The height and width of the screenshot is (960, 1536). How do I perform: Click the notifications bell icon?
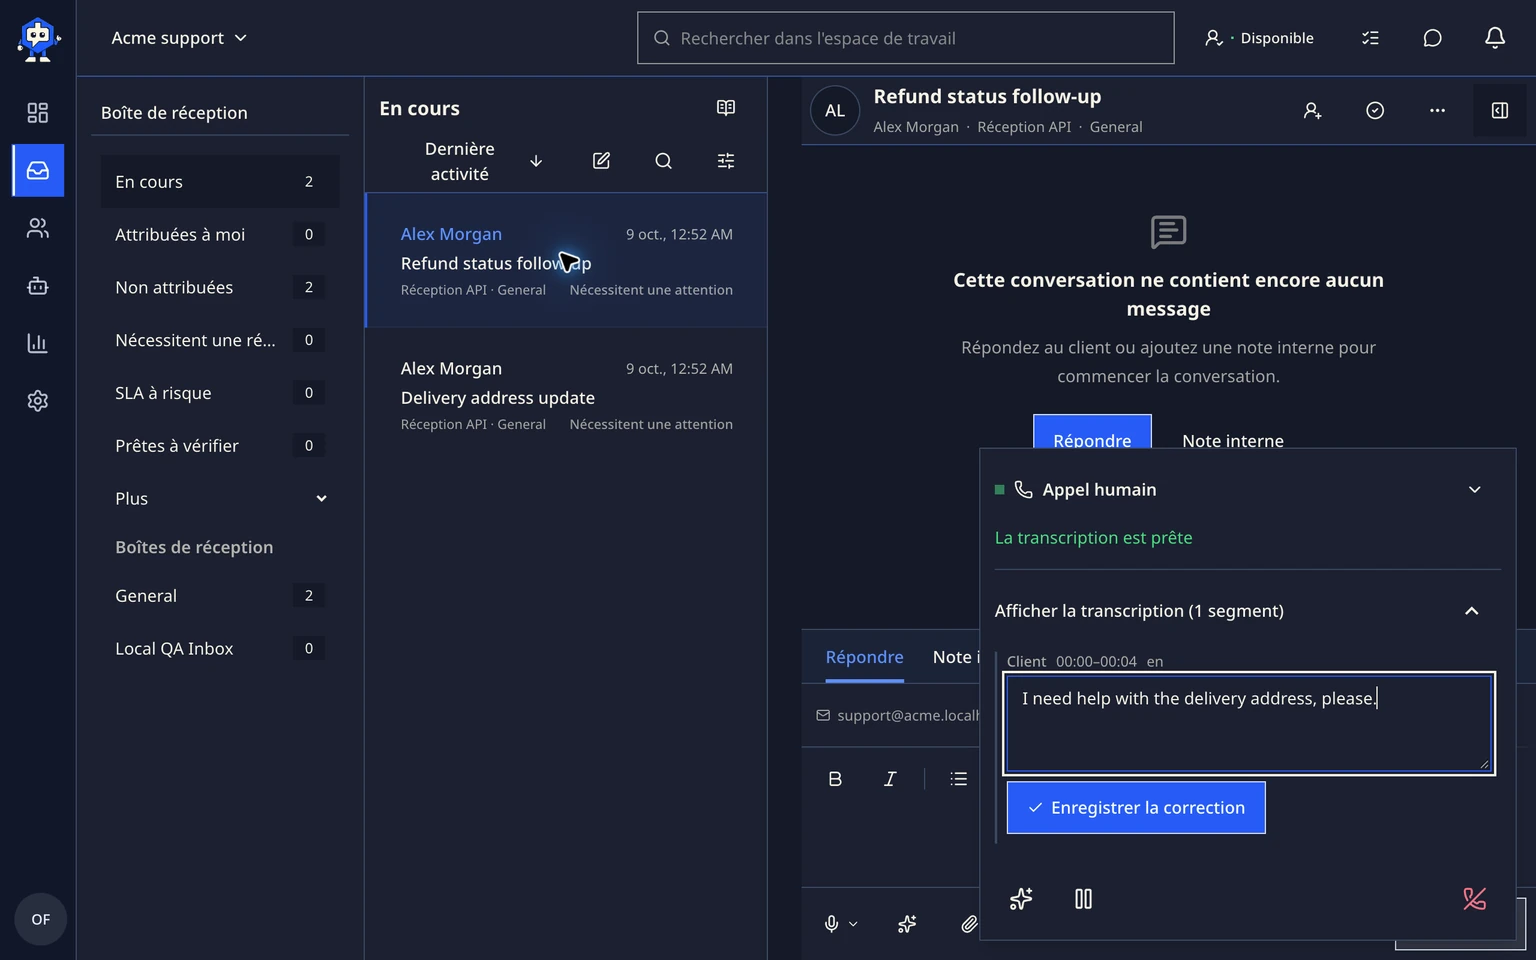coord(1495,38)
